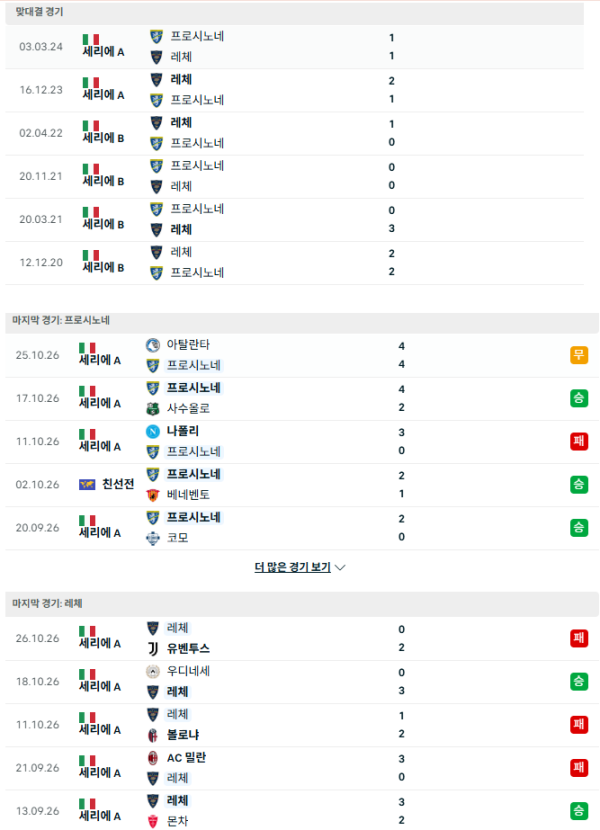Viewport: 600px width, 830px height.
Task: Click the Atalanta club crest icon
Action: tap(153, 345)
